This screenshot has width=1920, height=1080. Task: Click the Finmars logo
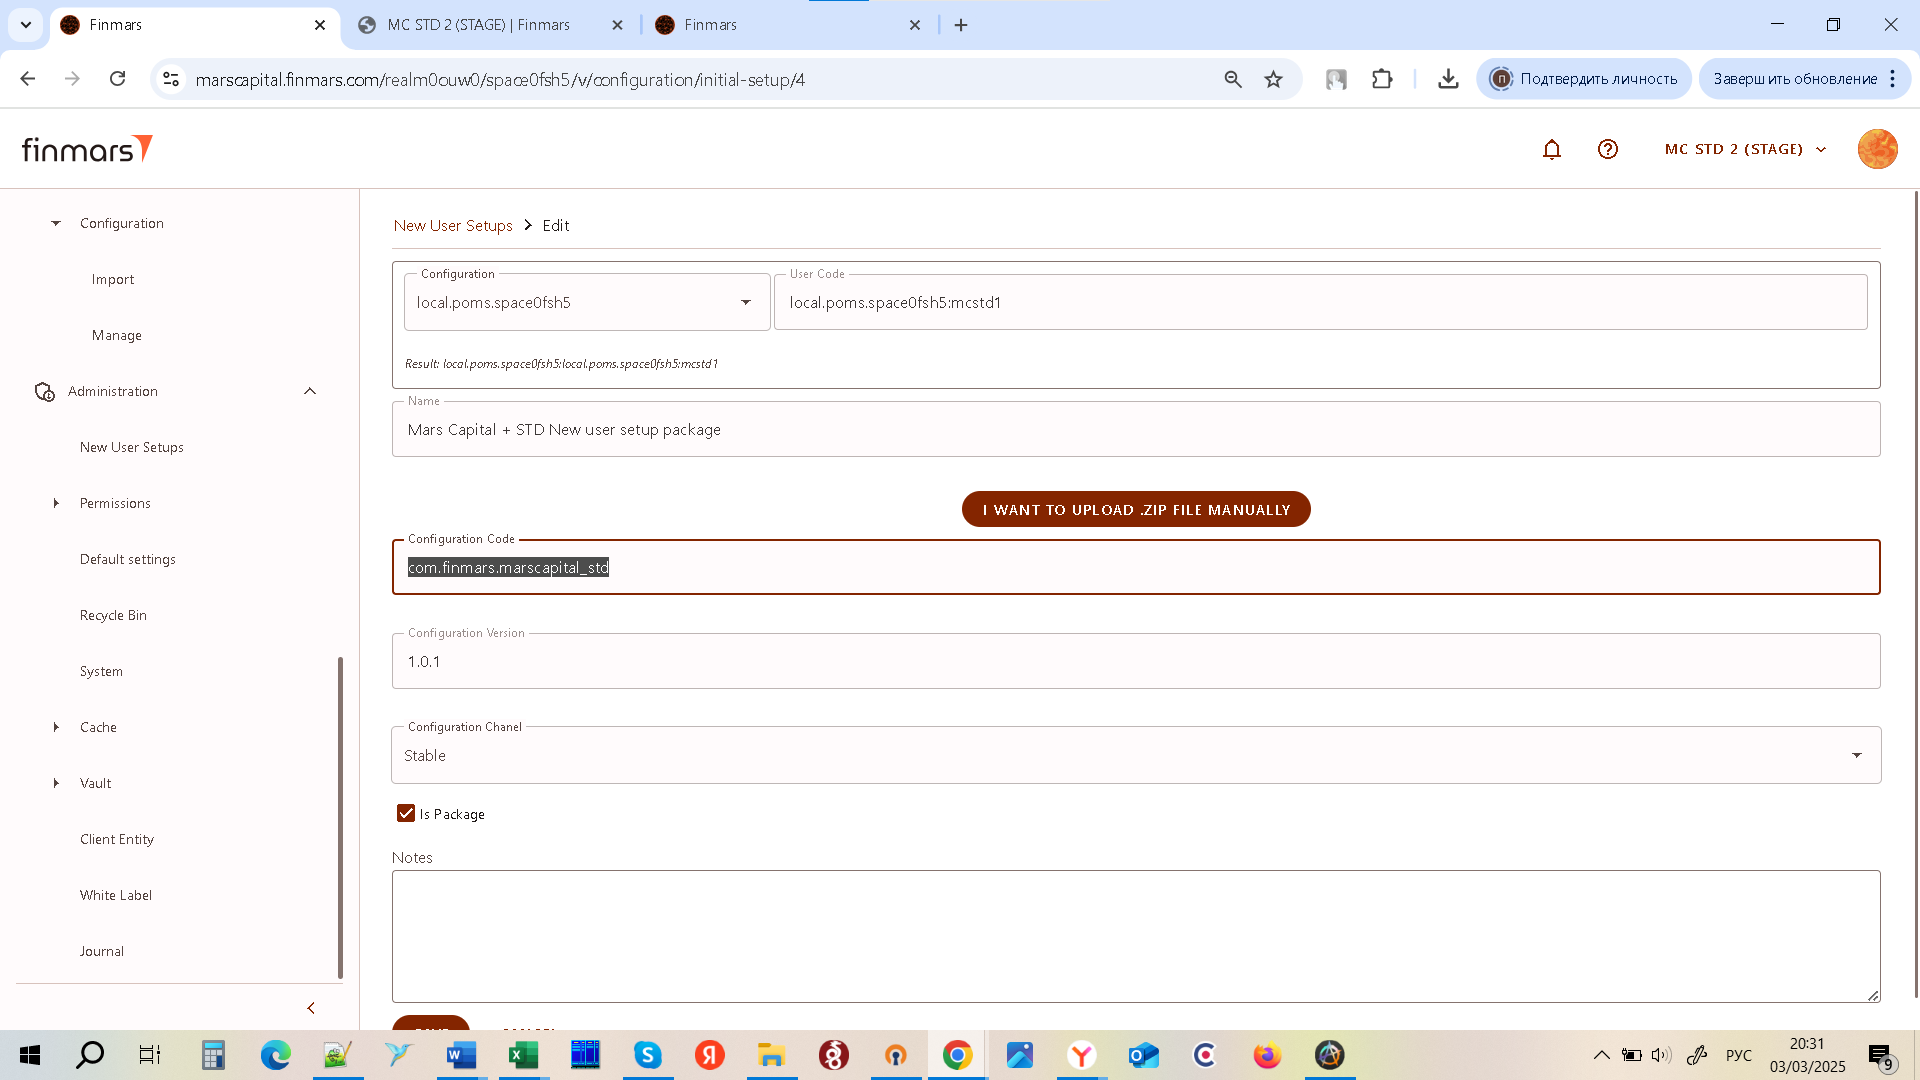point(87,149)
